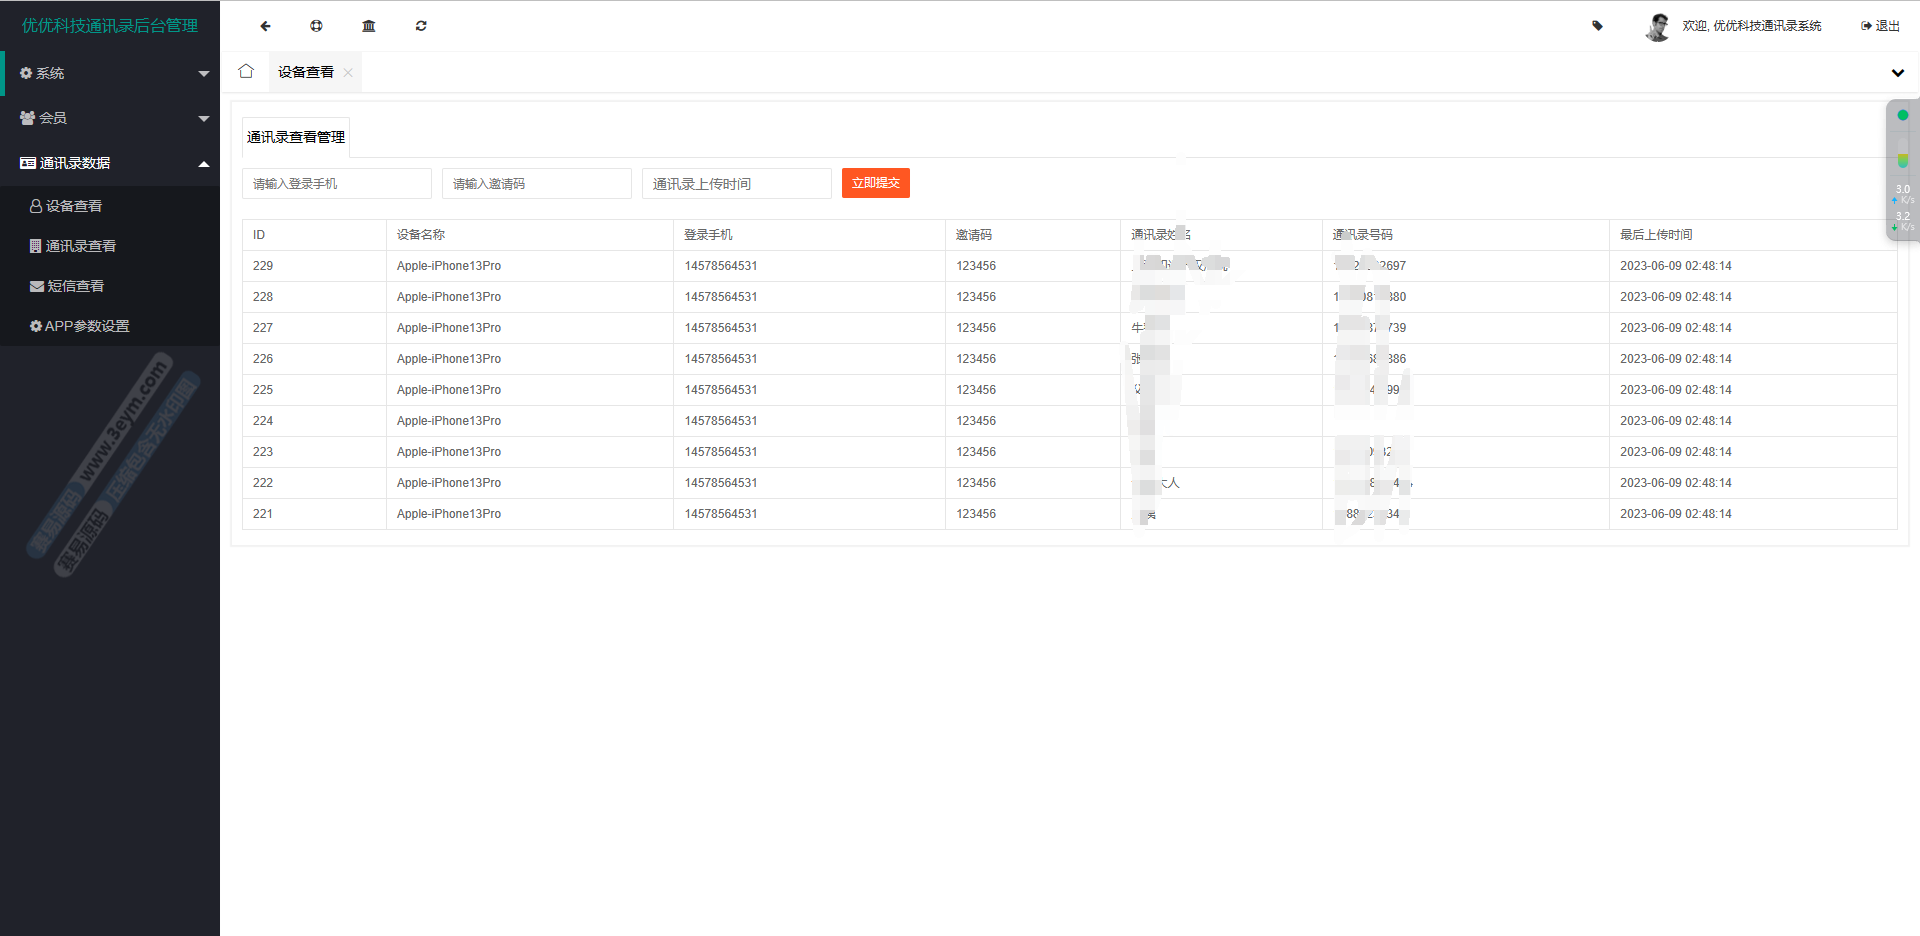The height and width of the screenshot is (936, 1920).
Task: Click the lifebuoy icon in top toolbar
Action: point(316,26)
